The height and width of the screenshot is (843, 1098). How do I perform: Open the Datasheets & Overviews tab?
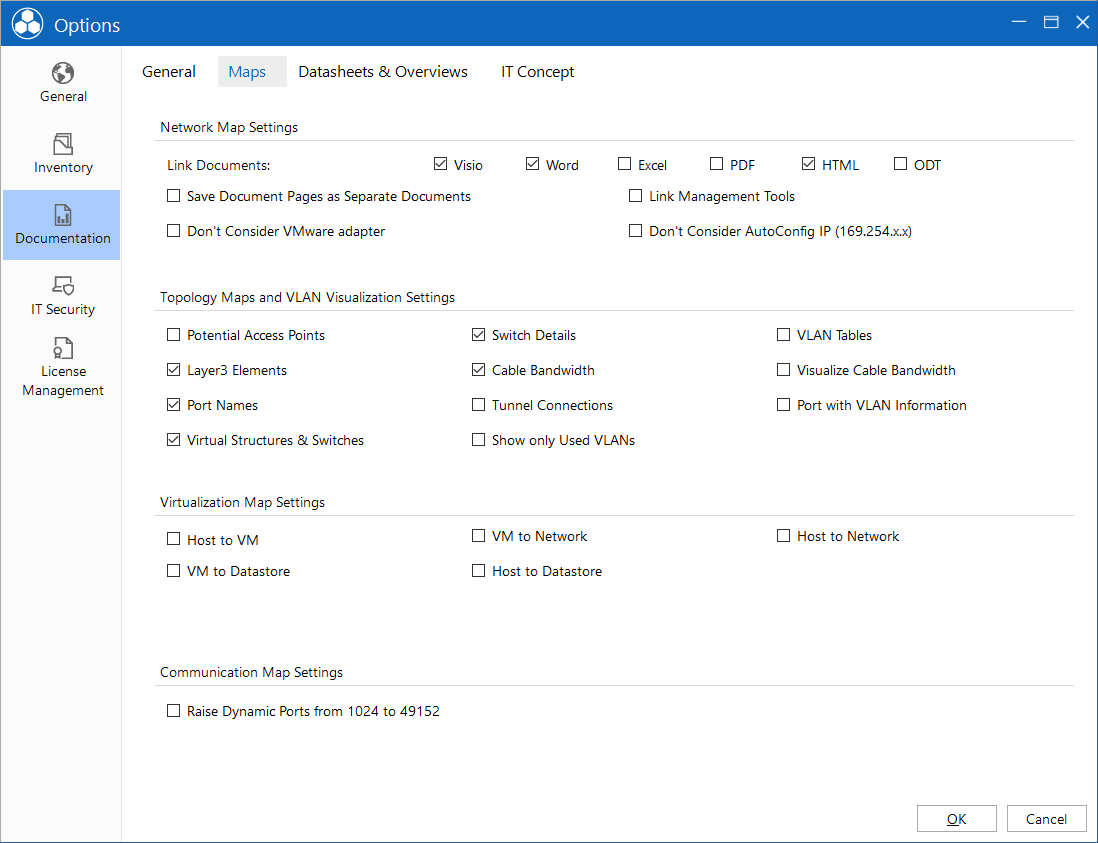tap(383, 71)
